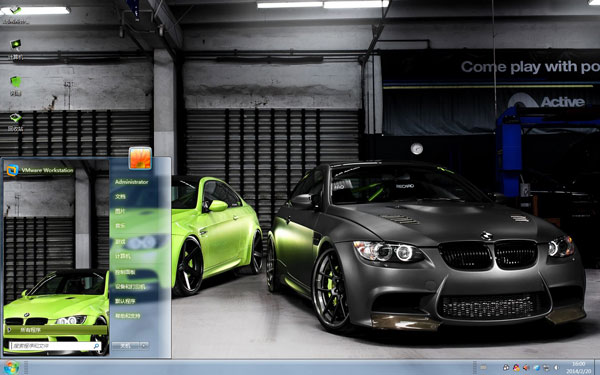Open 图片 (Pictures) in Start menu
Image resolution: width=600 pixels, height=375 pixels.
click(x=120, y=211)
